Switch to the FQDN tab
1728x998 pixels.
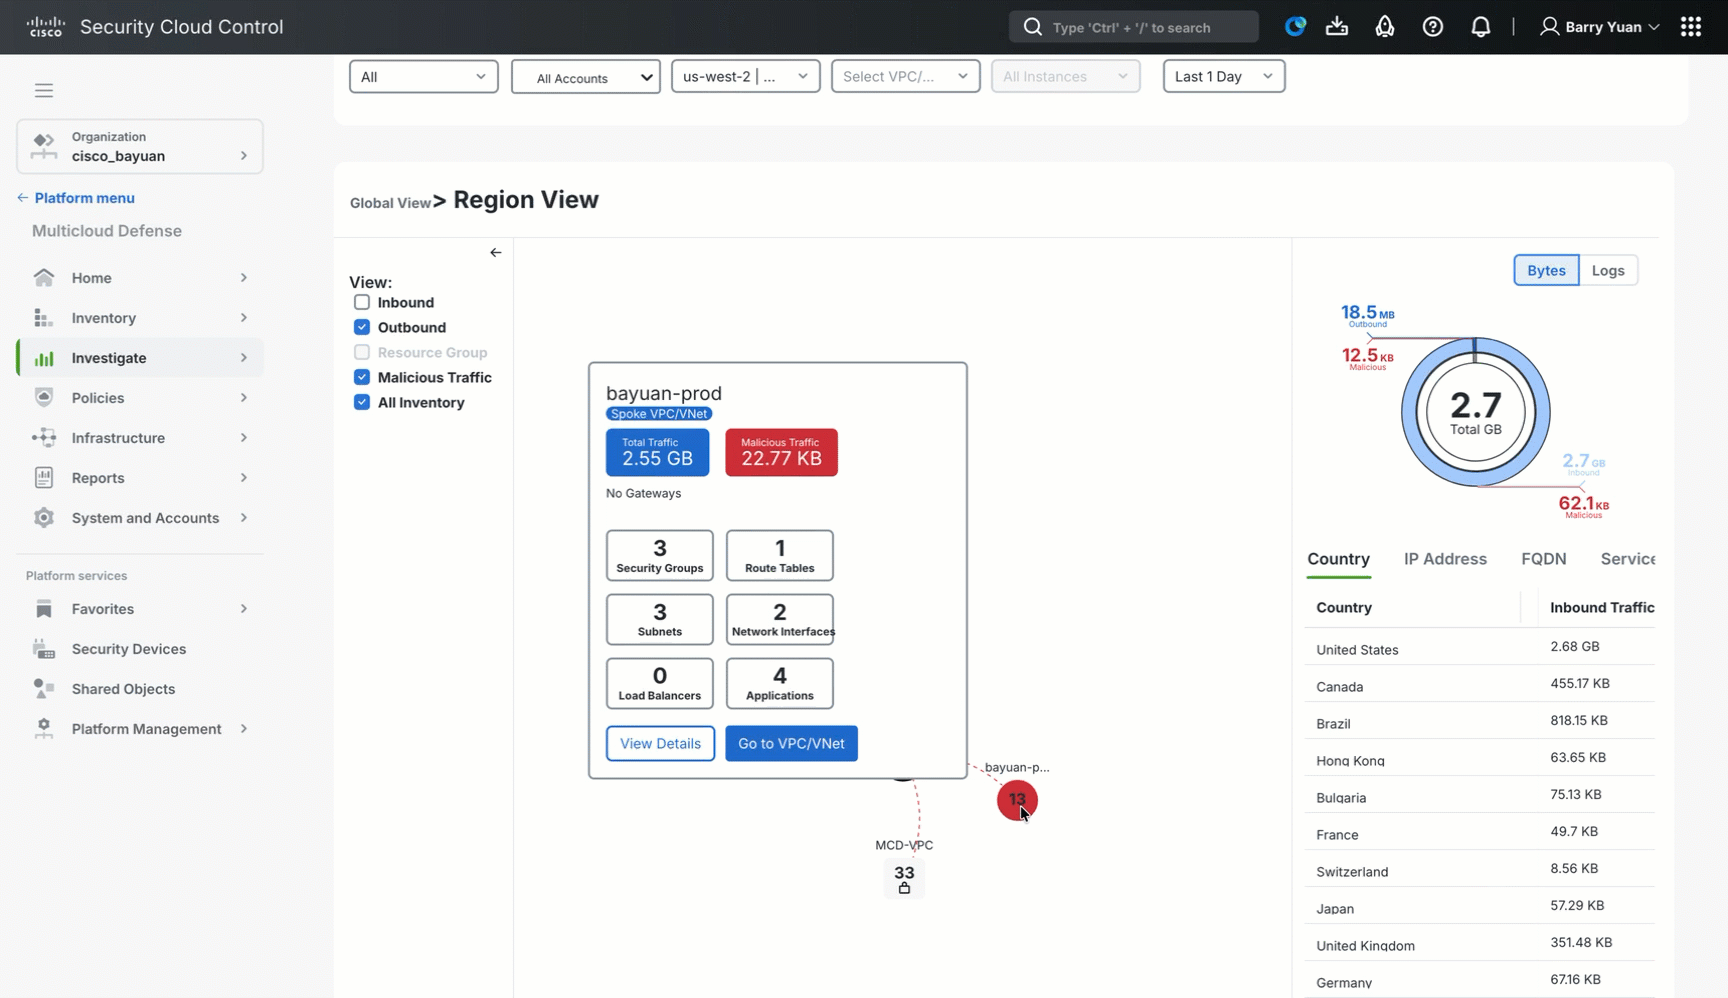pos(1543,559)
